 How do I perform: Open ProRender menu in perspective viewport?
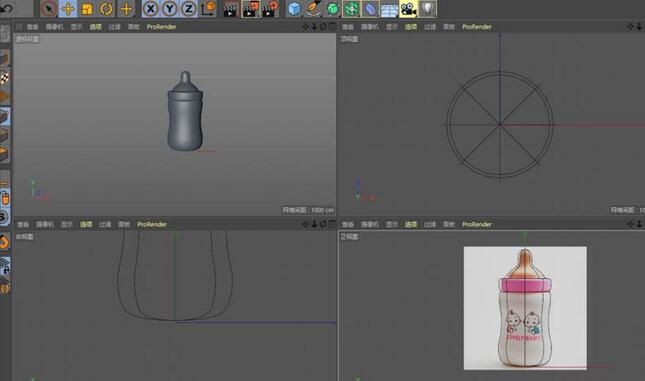pyautogui.click(x=161, y=27)
